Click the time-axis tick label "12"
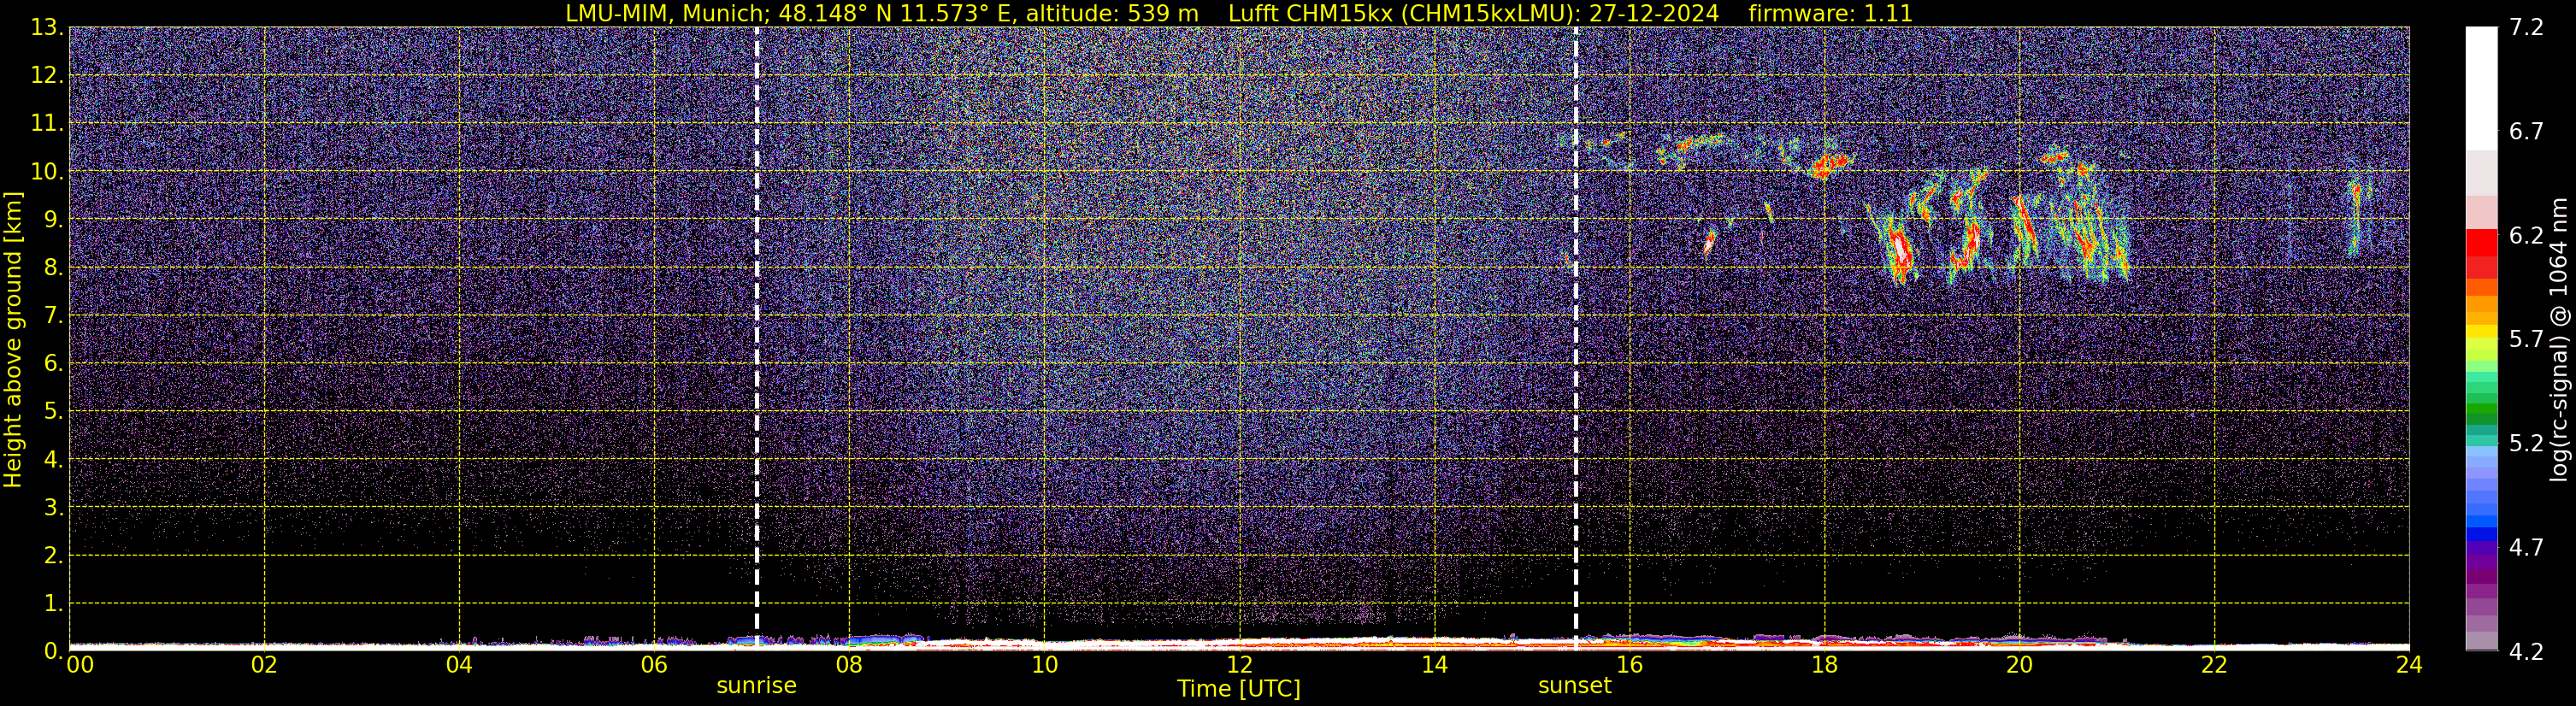 tap(1239, 665)
